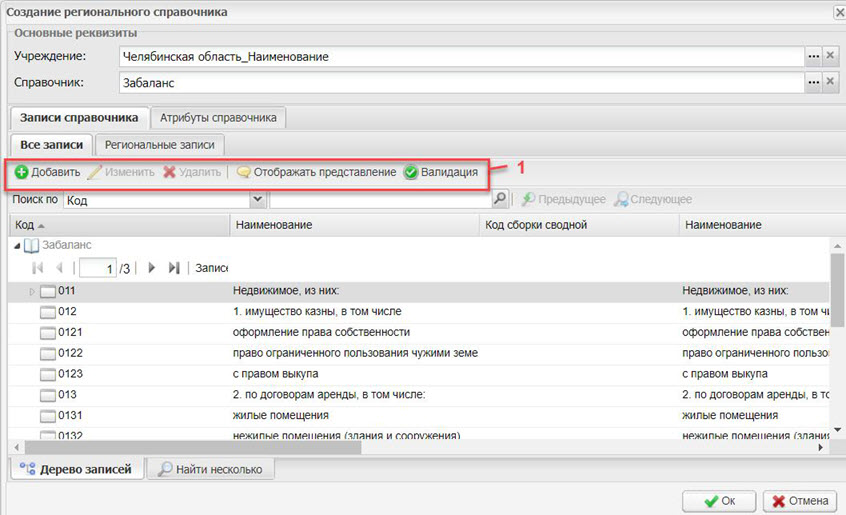Click the green Добавить plus icon

(x=21, y=172)
